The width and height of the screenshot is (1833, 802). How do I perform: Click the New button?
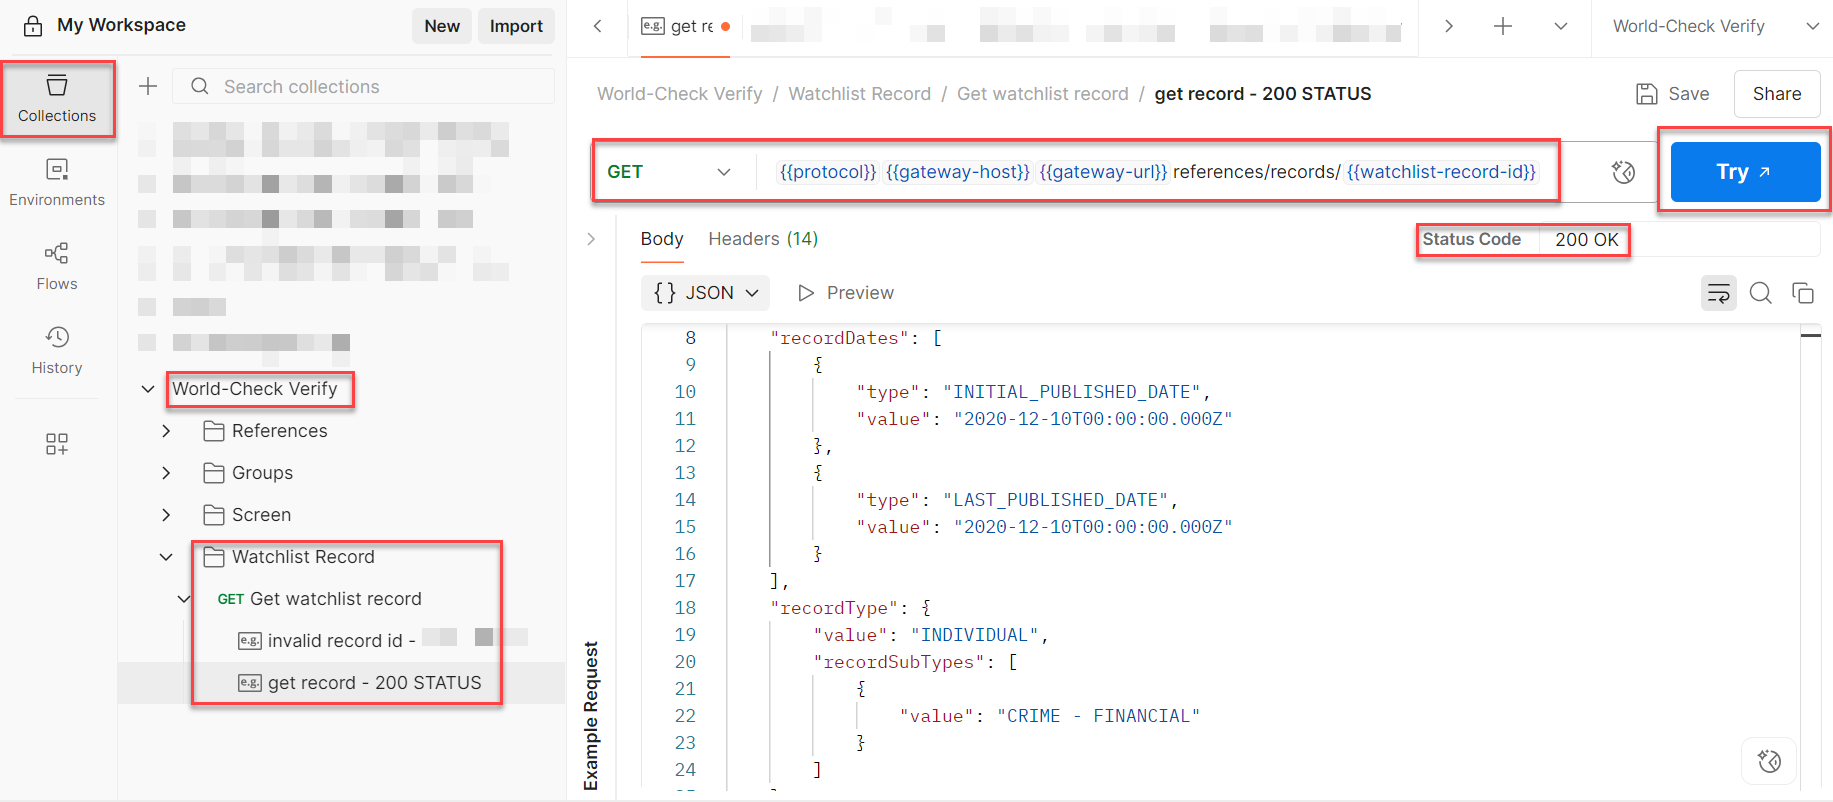click(x=442, y=26)
